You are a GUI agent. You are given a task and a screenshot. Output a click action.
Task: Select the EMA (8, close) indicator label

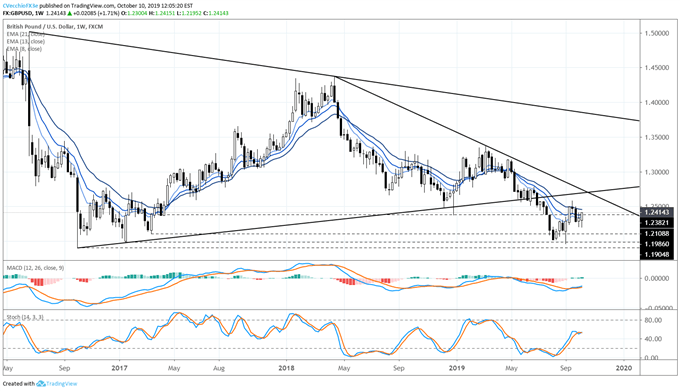[x=24, y=49]
